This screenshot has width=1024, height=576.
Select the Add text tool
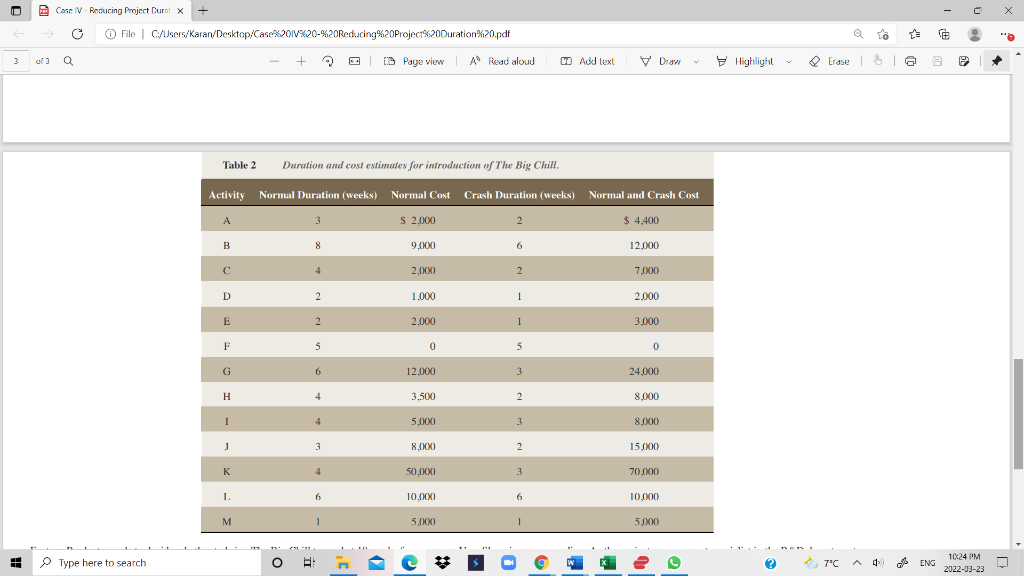(x=587, y=61)
